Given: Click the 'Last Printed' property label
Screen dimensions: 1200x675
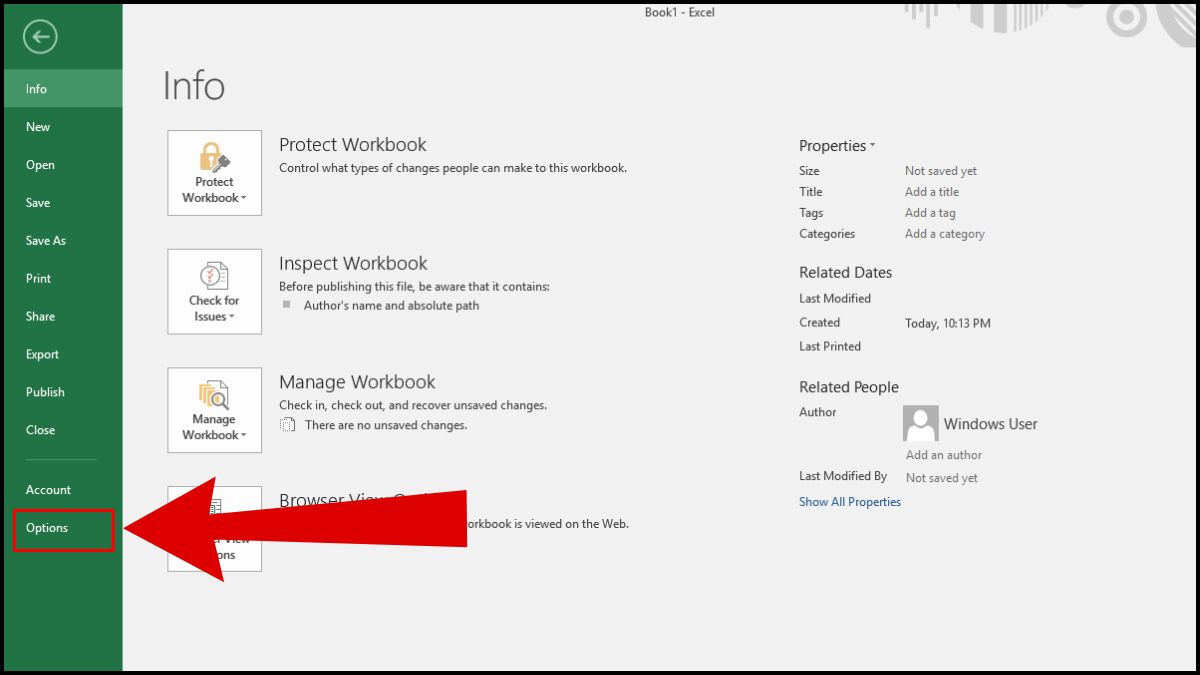Looking at the screenshot, I should coord(830,346).
